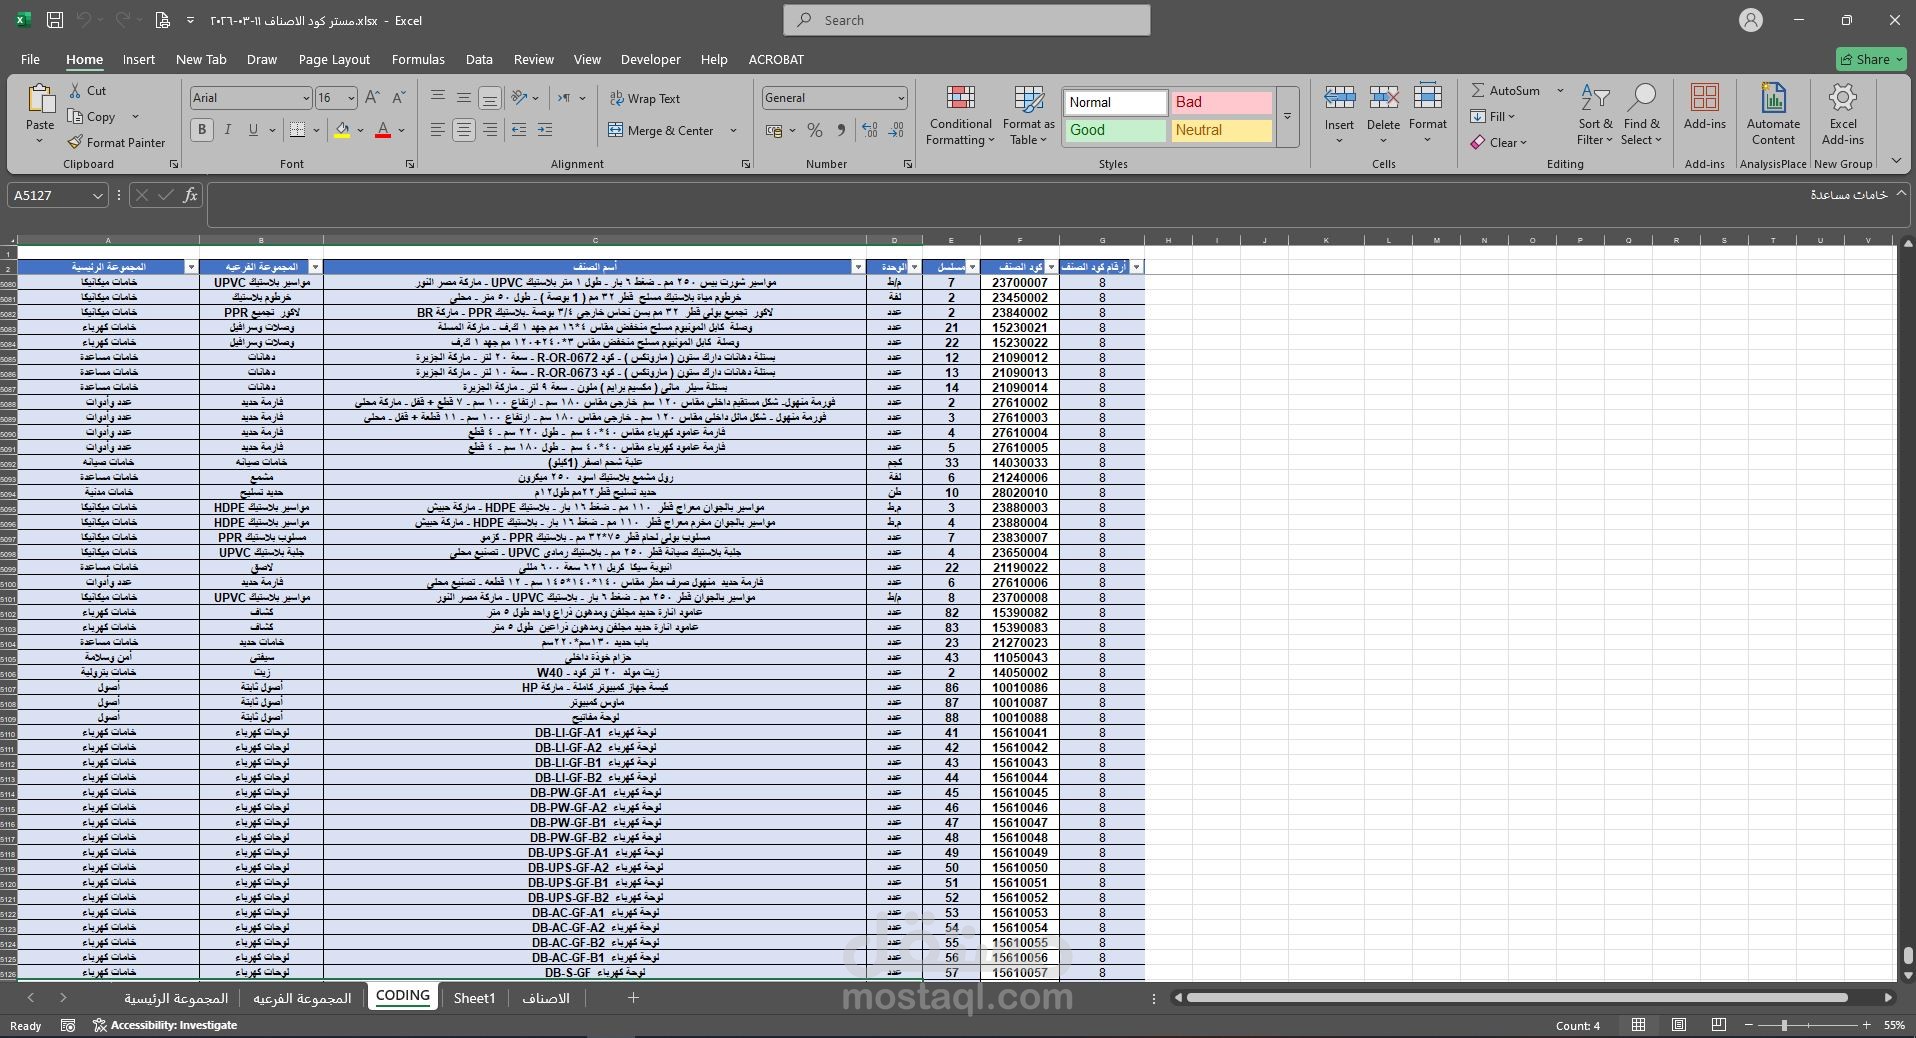Increase decimal places
This screenshot has width=1916, height=1038.
[870, 130]
